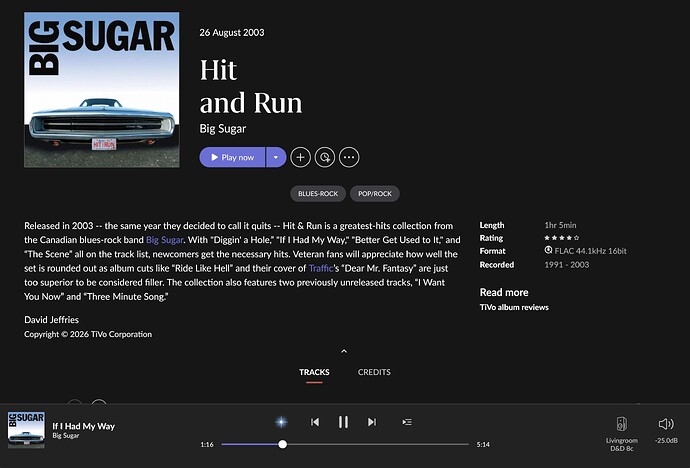The image size is (690, 468).
Task: Click the add-tag circular icon
Action: (x=325, y=157)
